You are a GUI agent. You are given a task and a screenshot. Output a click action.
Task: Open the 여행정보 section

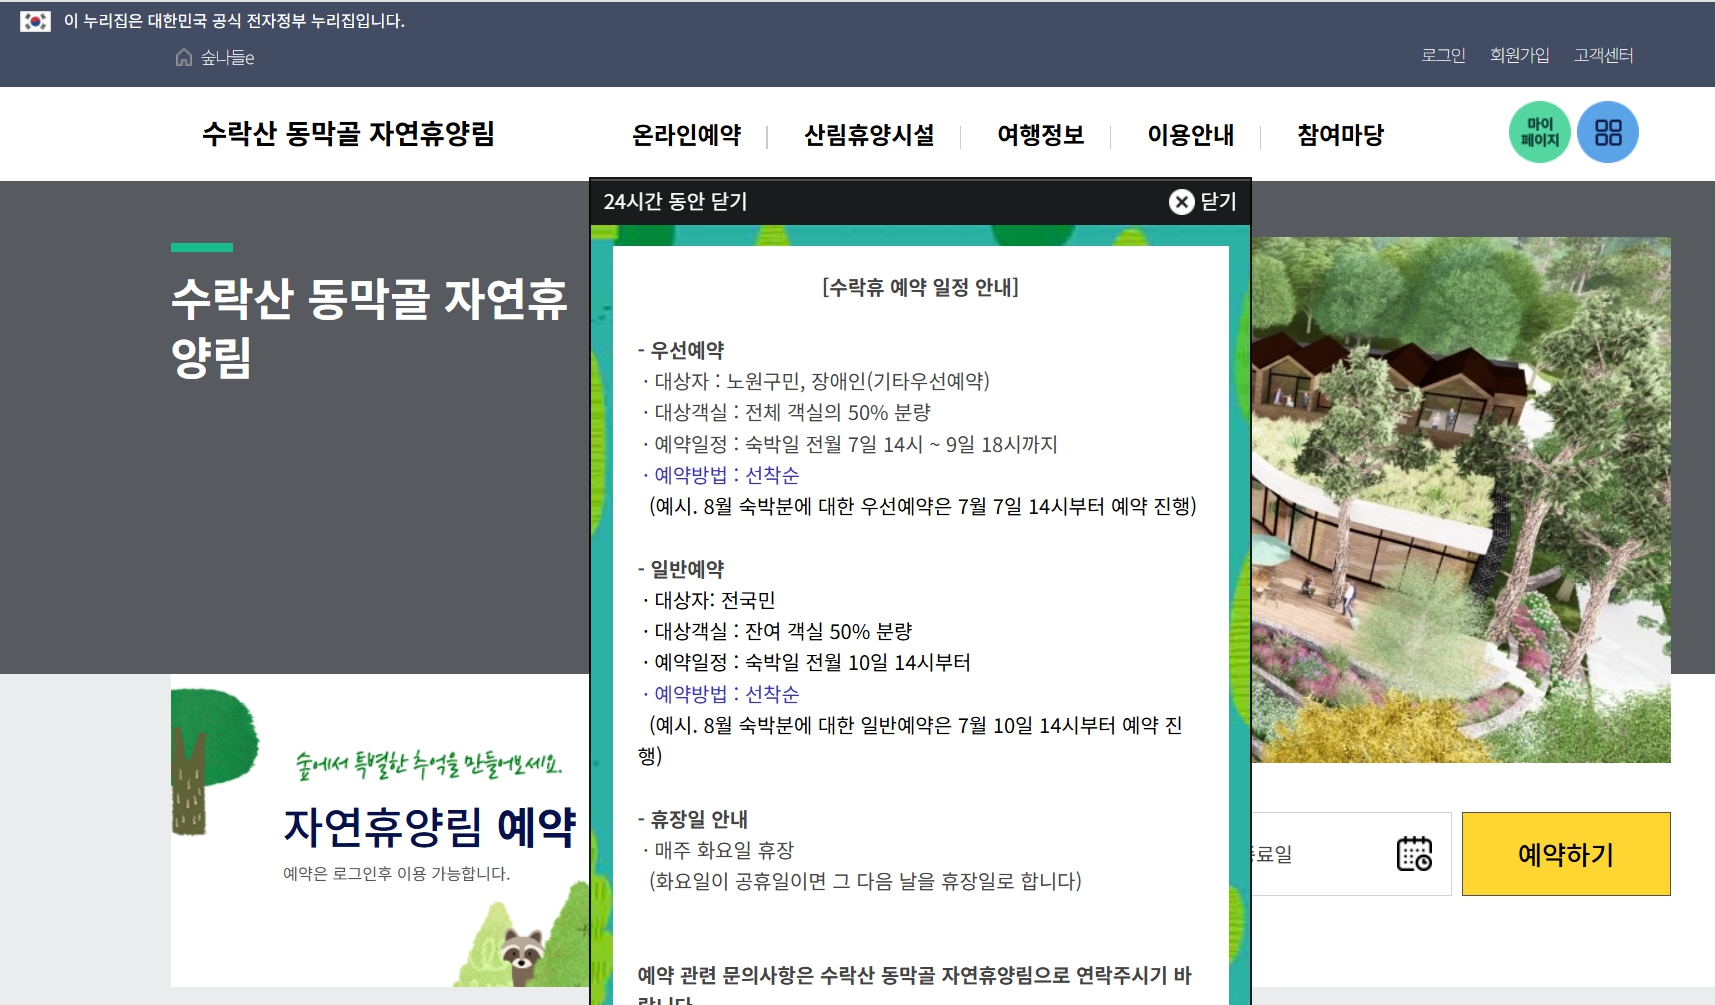pyautogui.click(x=1040, y=135)
